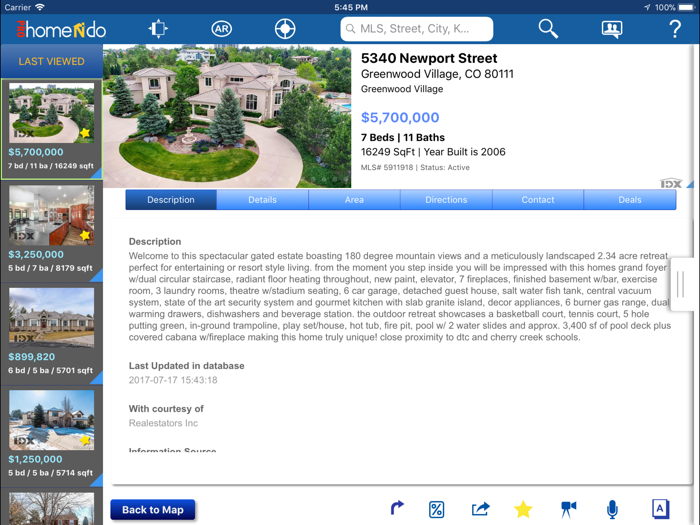700x525 pixels.
Task: Tap the main aerial property photo
Action: (227, 116)
